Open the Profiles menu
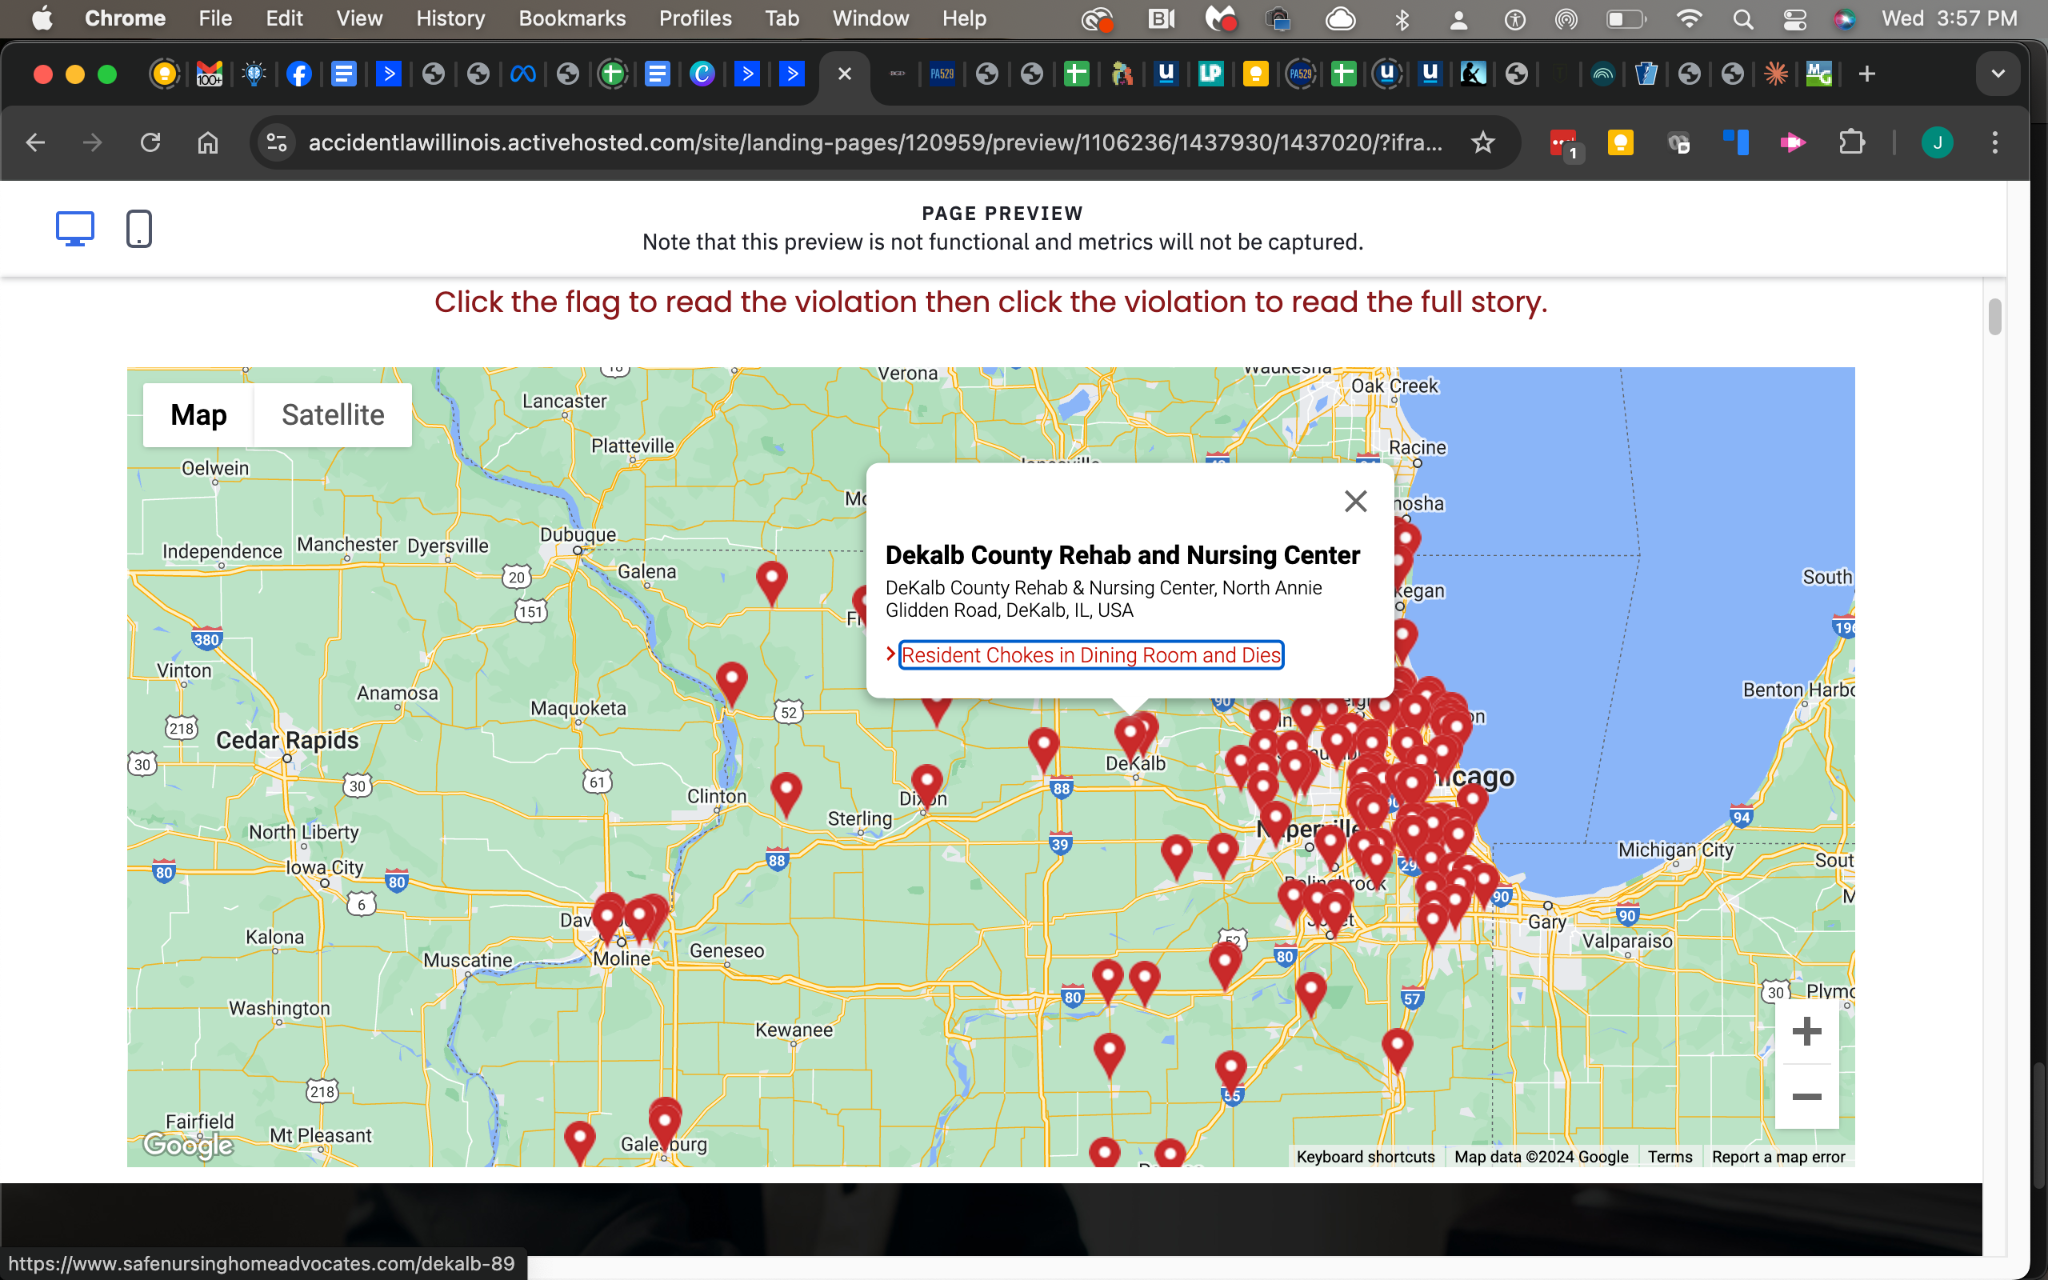Screen dimensions: 2048x1280 click(695, 18)
